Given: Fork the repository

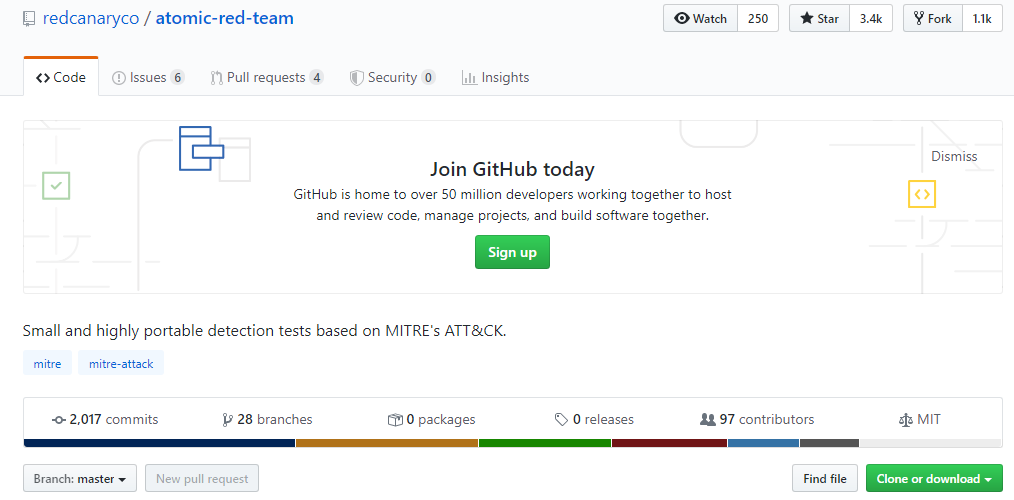Looking at the screenshot, I should pyautogui.click(x=933, y=18).
